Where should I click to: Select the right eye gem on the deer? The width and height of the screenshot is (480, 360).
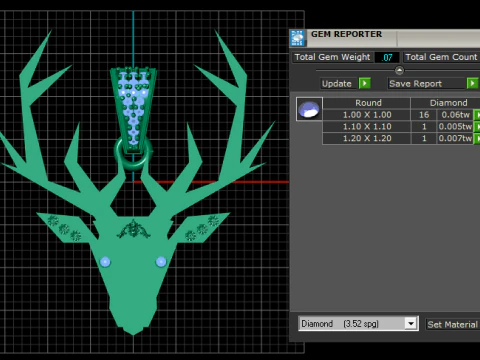tap(161, 262)
